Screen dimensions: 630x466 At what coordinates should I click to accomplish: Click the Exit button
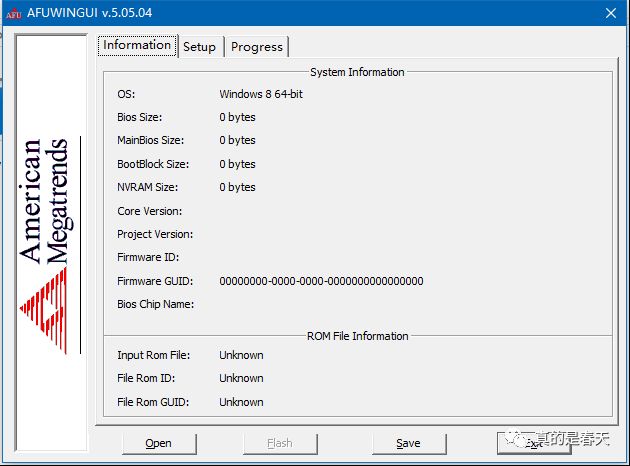click(534, 444)
